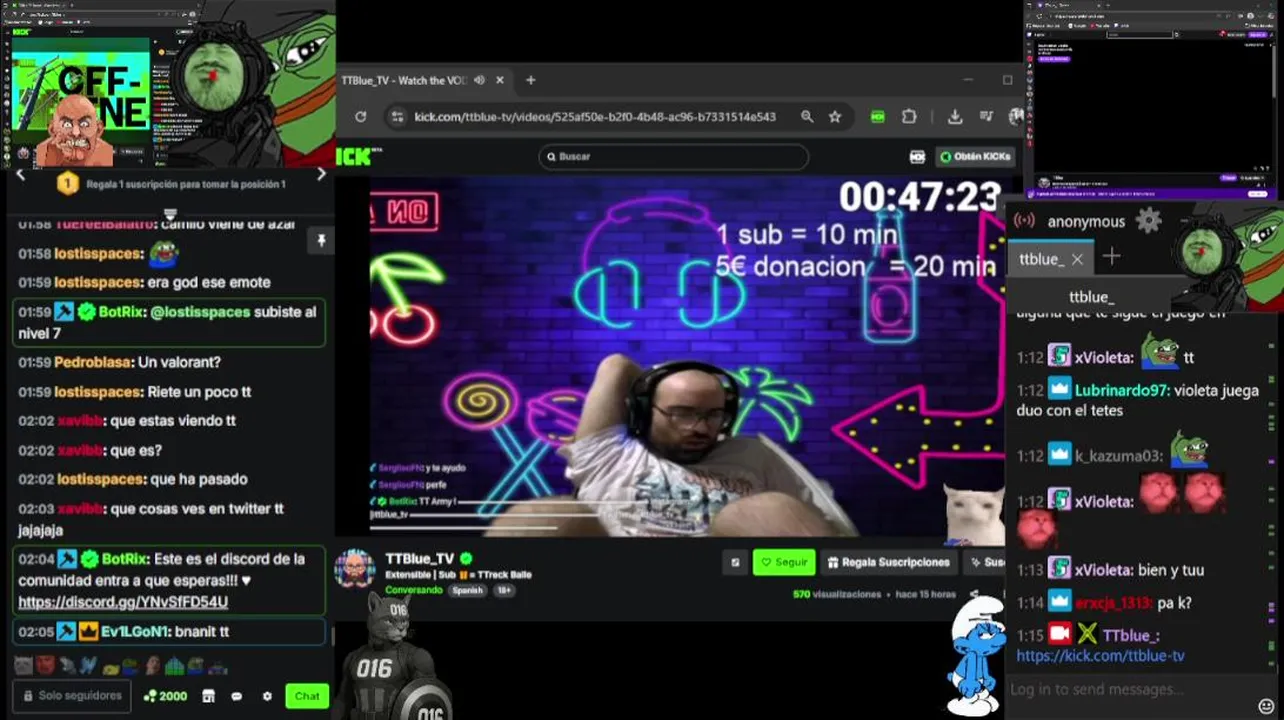The height and width of the screenshot is (720, 1284).
Task: Click lostisspaces username at 01:59 Riete message
Action: pyautogui.click(x=97, y=392)
